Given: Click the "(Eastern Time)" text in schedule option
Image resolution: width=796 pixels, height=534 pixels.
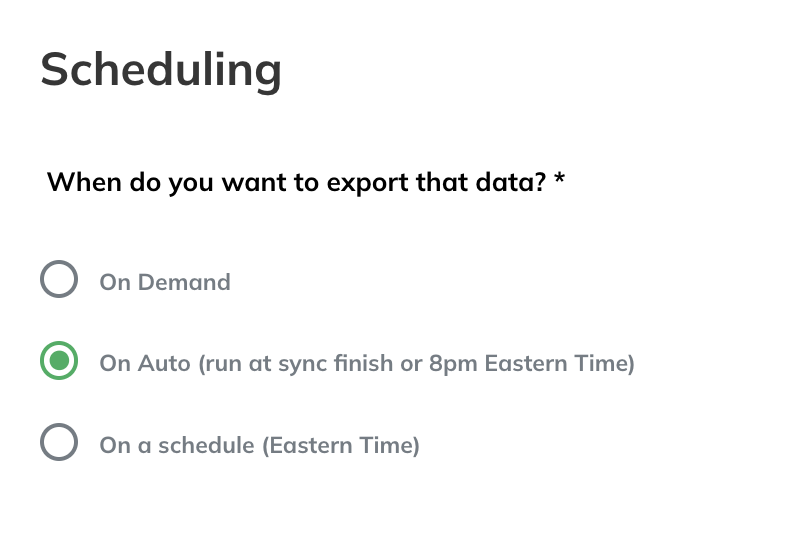Looking at the screenshot, I should (341, 445).
